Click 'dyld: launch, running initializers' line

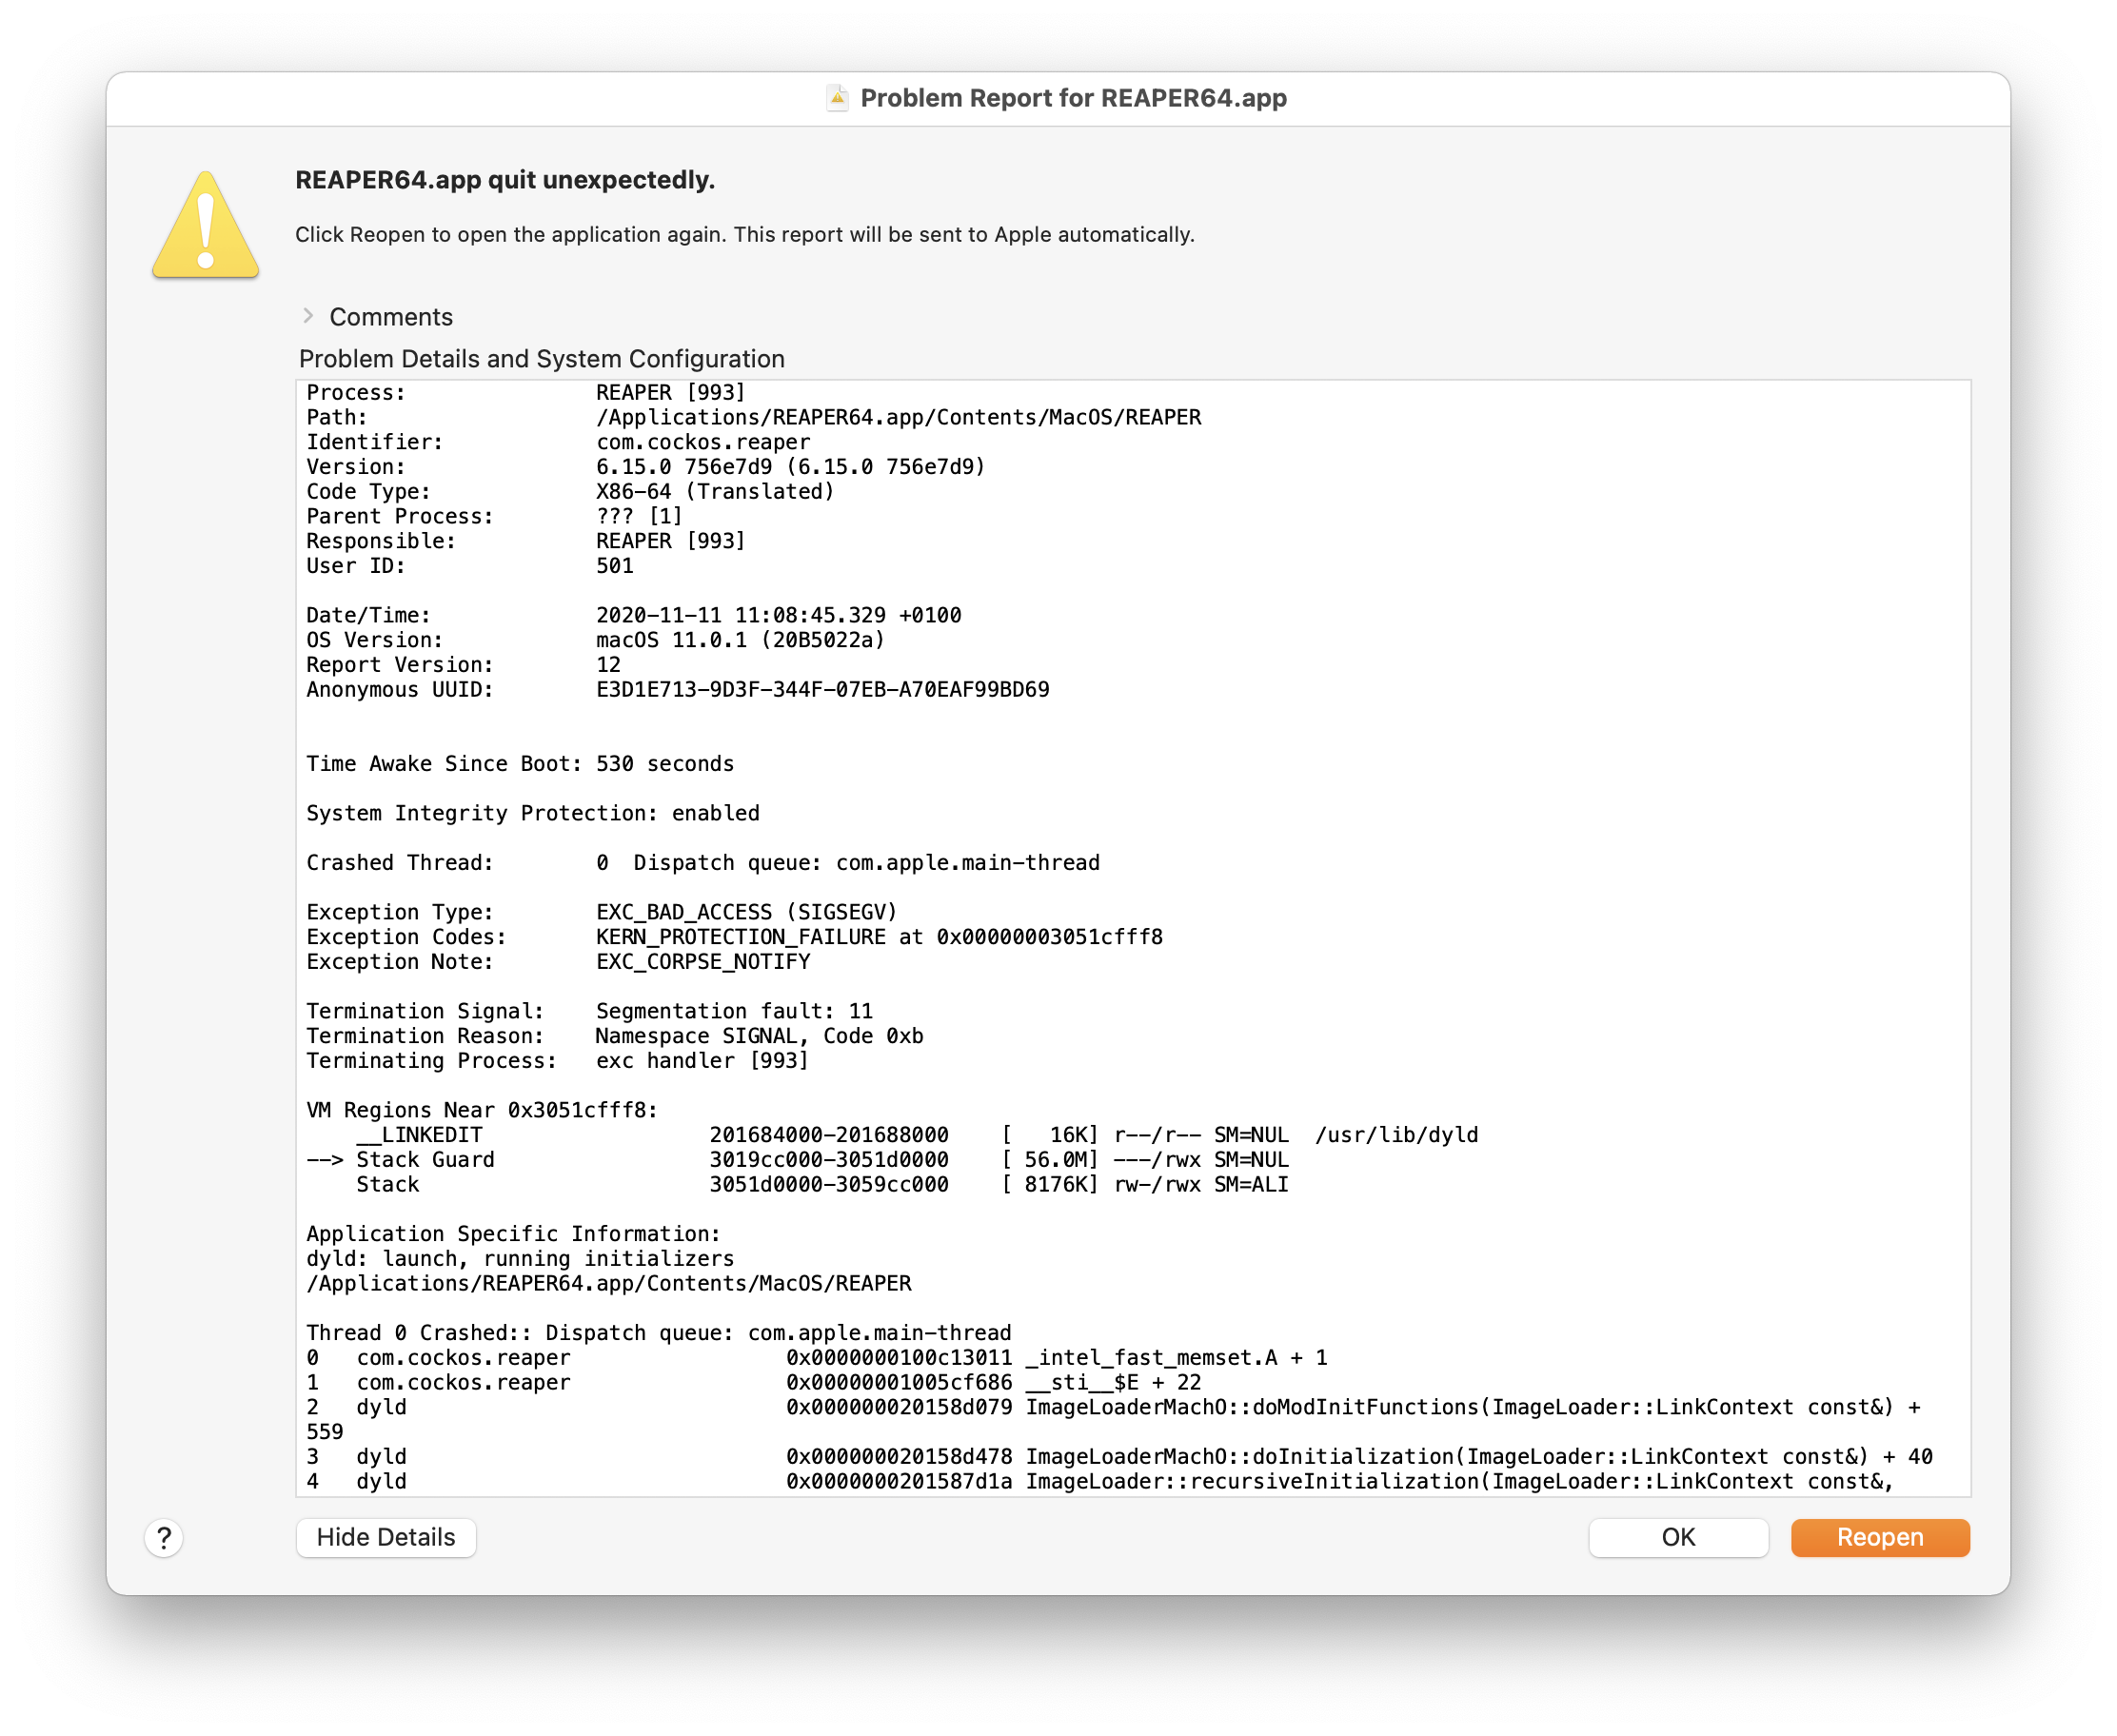(x=520, y=1259)
